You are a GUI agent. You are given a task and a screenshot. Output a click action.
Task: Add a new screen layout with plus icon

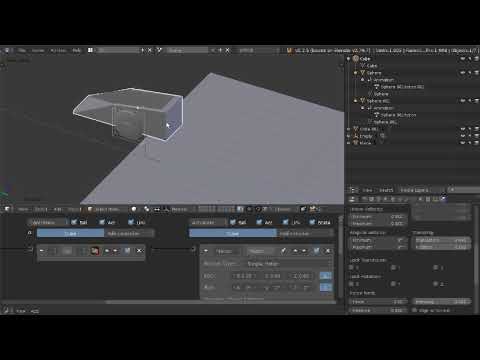143,50
